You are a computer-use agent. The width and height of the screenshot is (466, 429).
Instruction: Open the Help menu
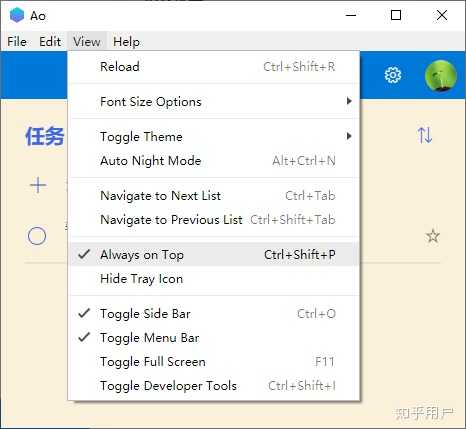coord(126,42)
